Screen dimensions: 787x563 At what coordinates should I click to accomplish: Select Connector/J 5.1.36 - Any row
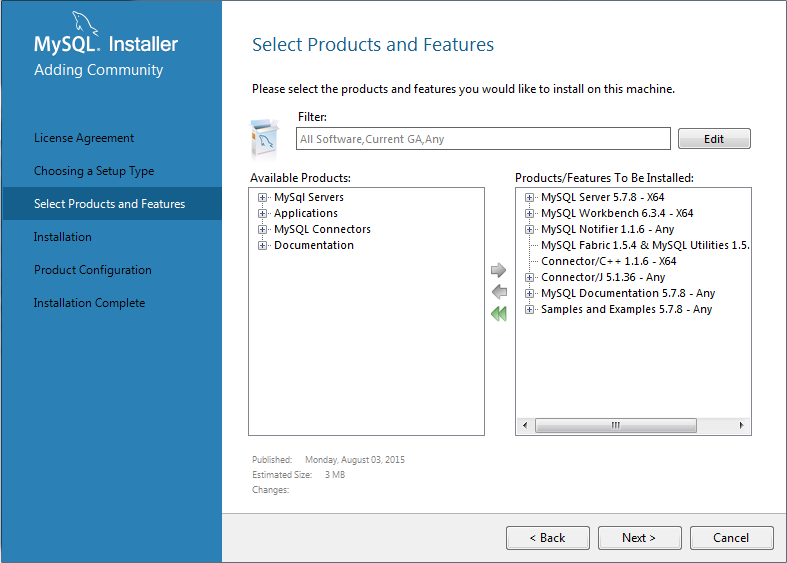point(603,277)
